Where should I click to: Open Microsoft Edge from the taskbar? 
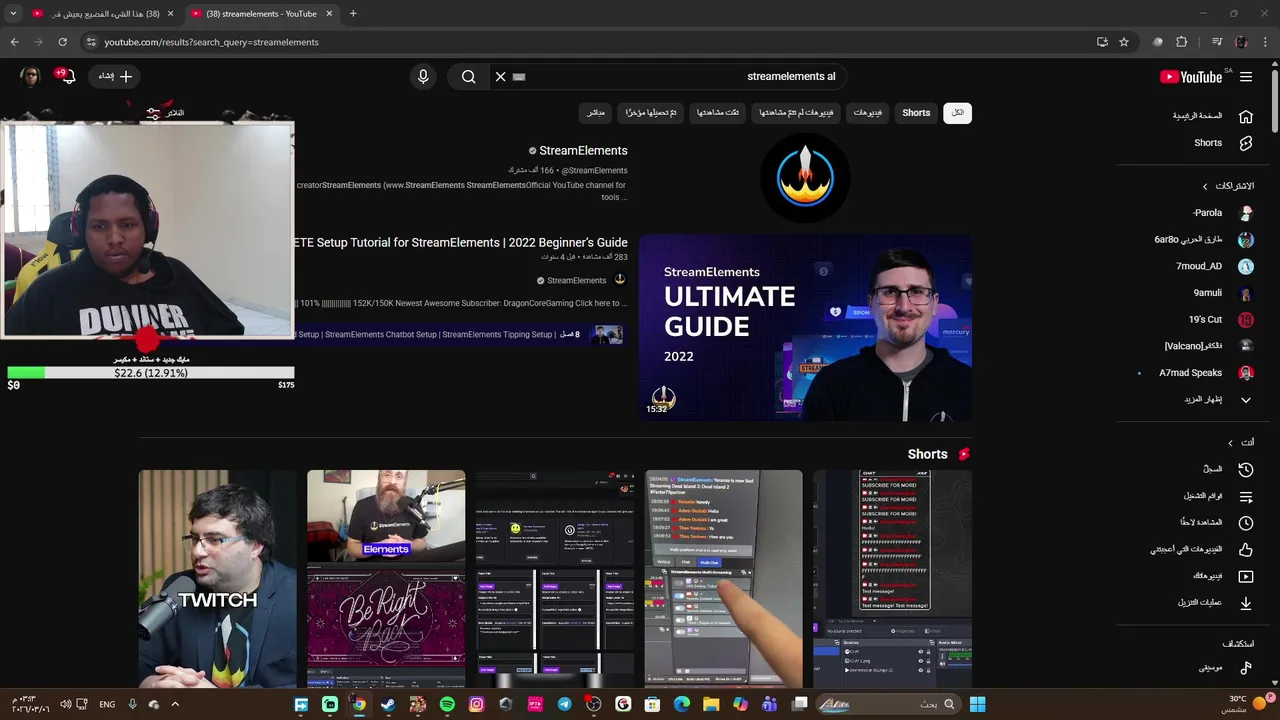682,704
